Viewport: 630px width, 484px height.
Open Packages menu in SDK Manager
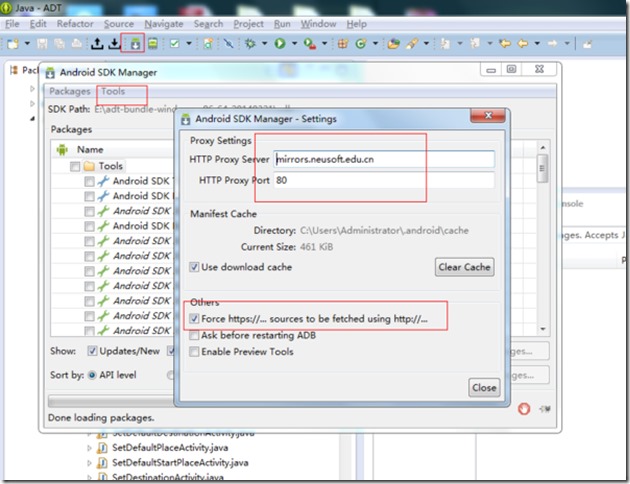pyautogui.click(x=70, y=91)
